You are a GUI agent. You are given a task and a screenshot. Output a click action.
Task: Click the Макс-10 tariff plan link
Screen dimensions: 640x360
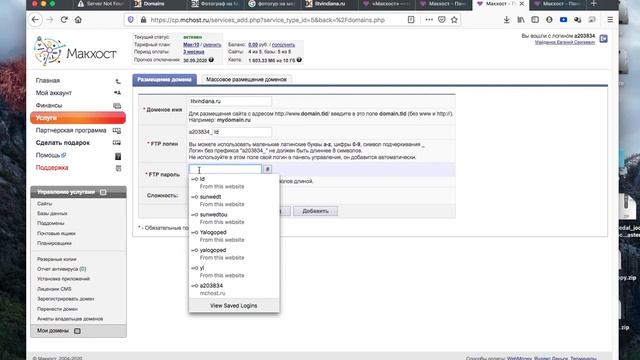pos(191,44)
